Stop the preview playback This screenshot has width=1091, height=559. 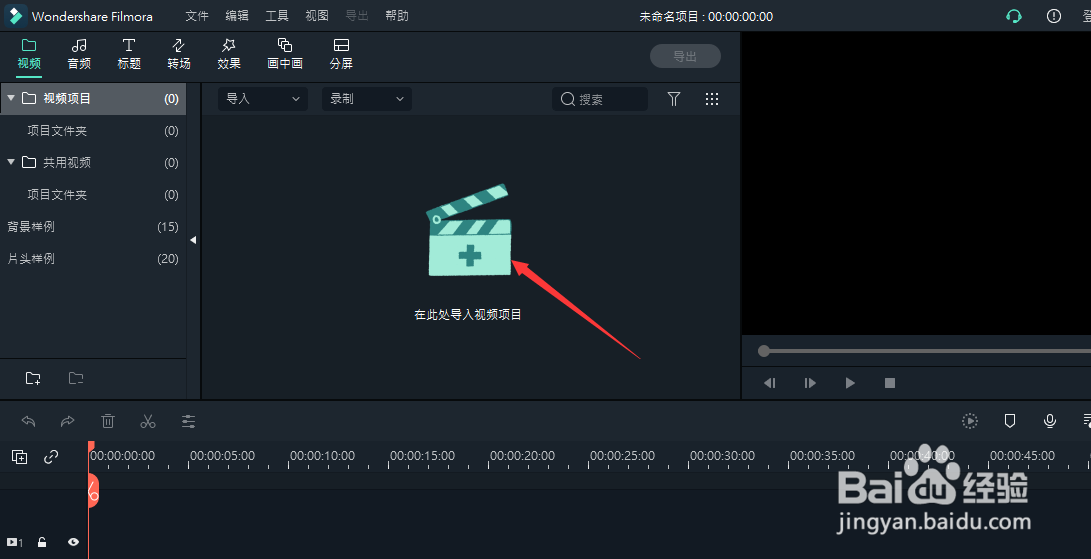click(x=890, y=383)
